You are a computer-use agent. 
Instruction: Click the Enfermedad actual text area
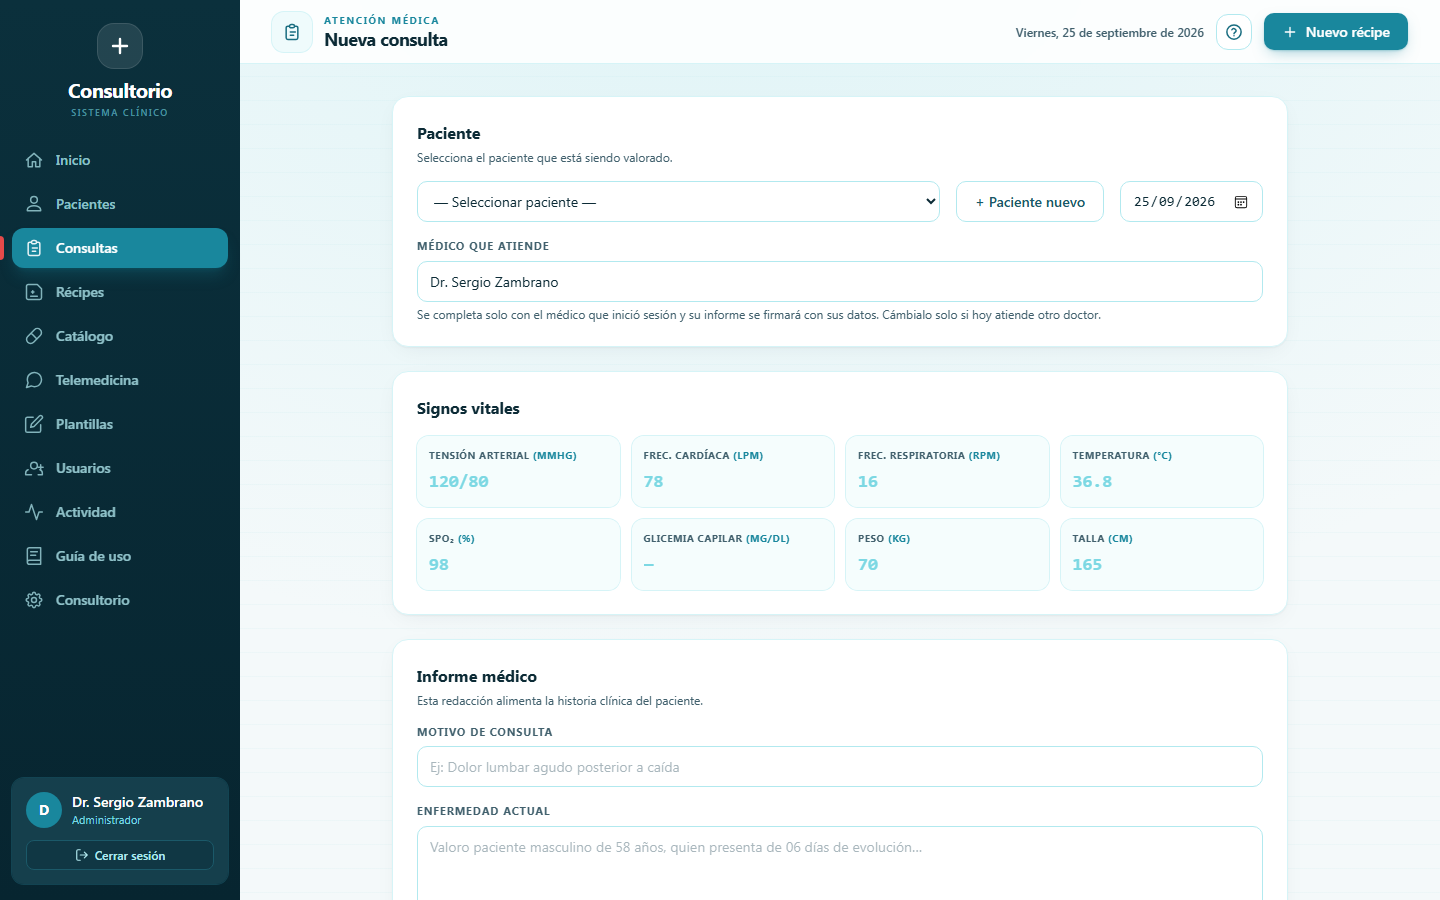point(840,863)
